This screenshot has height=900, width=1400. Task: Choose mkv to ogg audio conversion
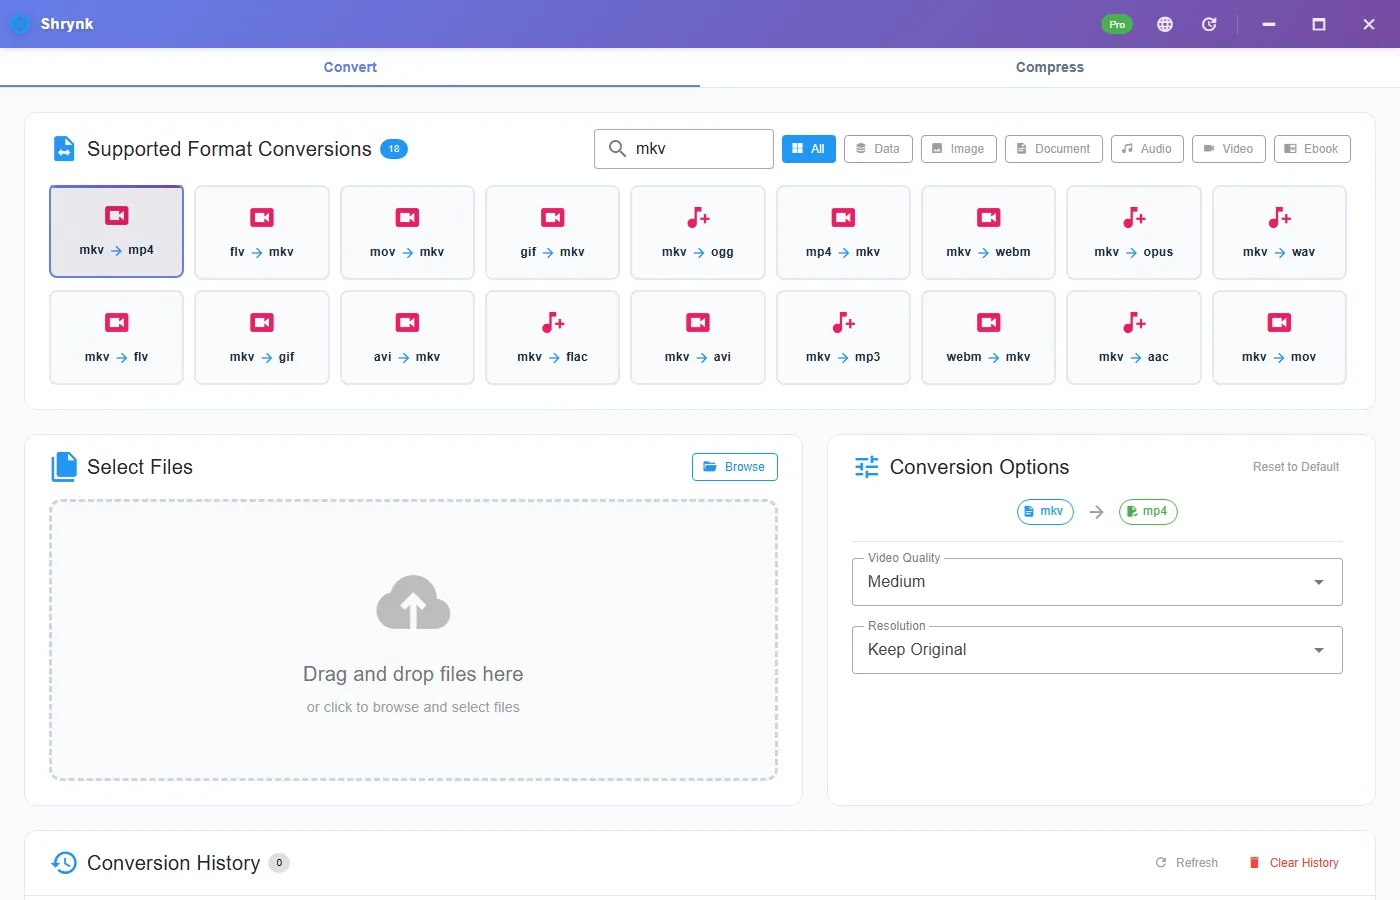(698, 232)
